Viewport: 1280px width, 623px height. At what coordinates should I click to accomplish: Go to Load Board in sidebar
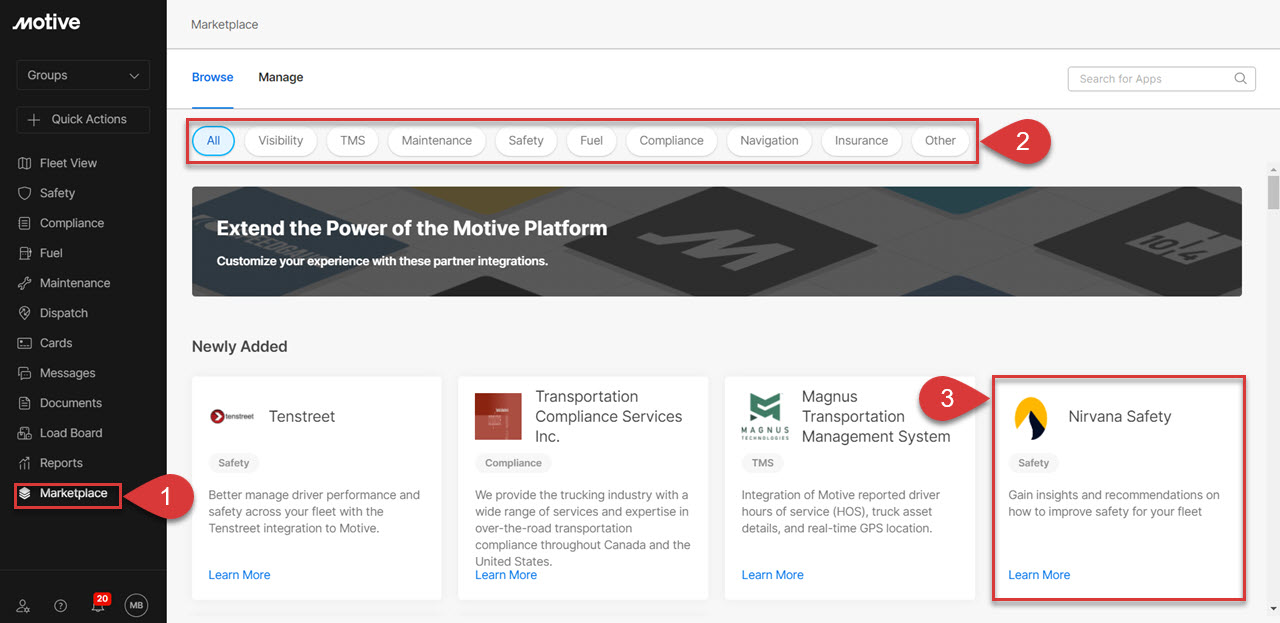[x=71, y=433]
